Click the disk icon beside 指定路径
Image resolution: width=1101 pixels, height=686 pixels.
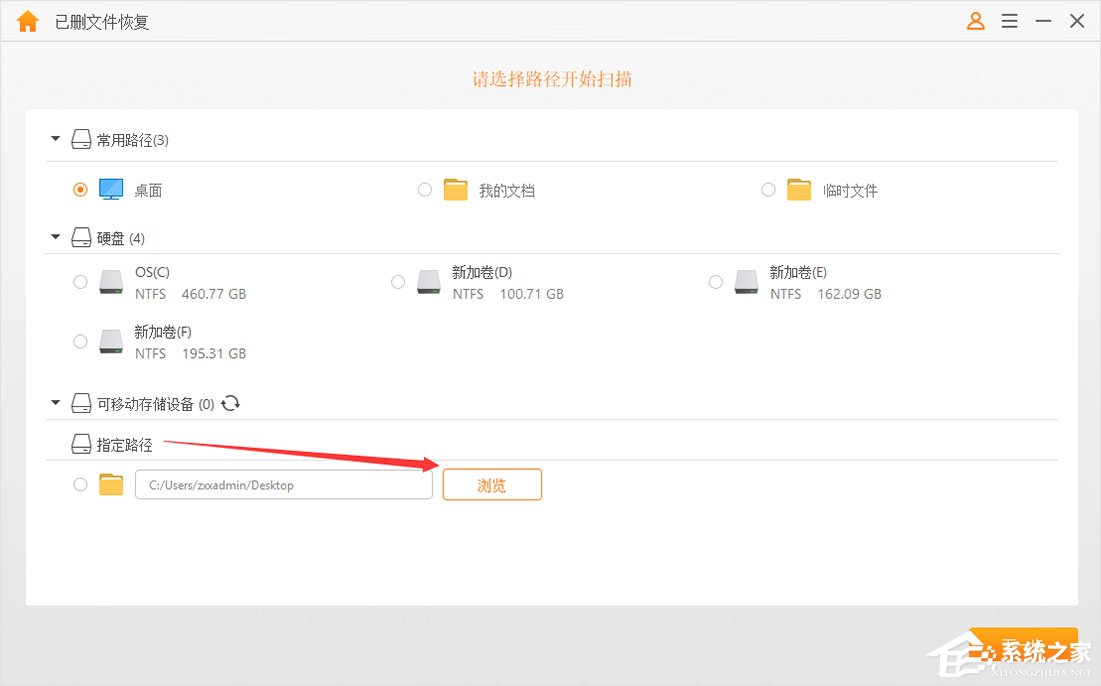[81, 444]
